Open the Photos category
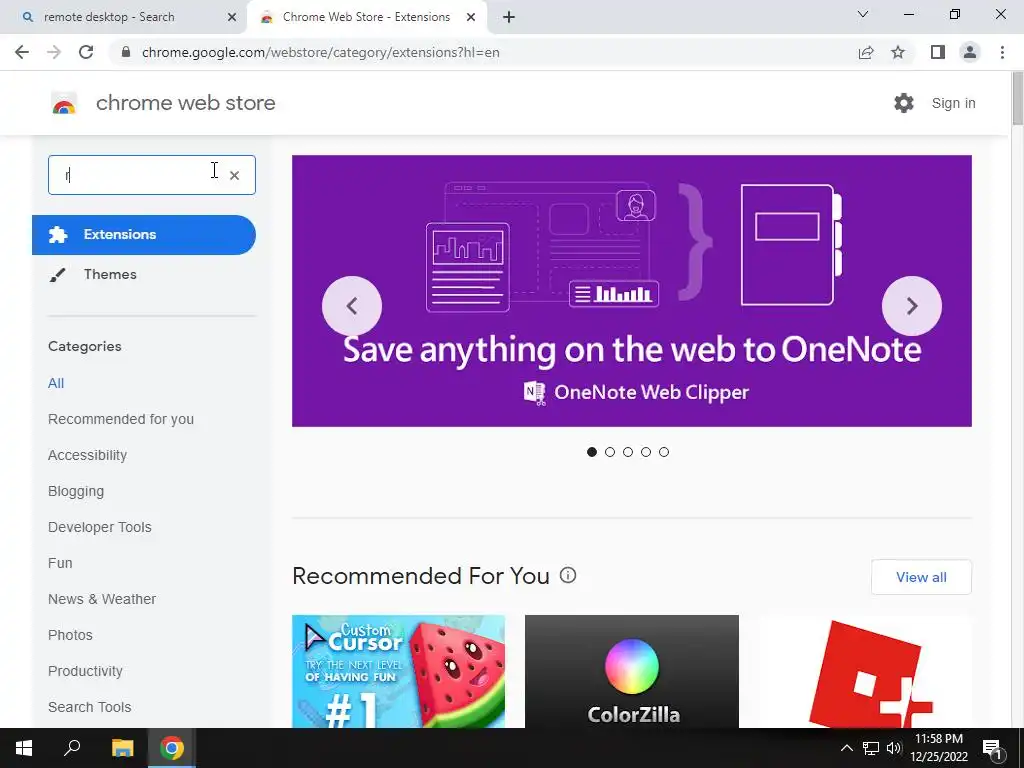Screen dimensions: 1024x768 [71, 635]
